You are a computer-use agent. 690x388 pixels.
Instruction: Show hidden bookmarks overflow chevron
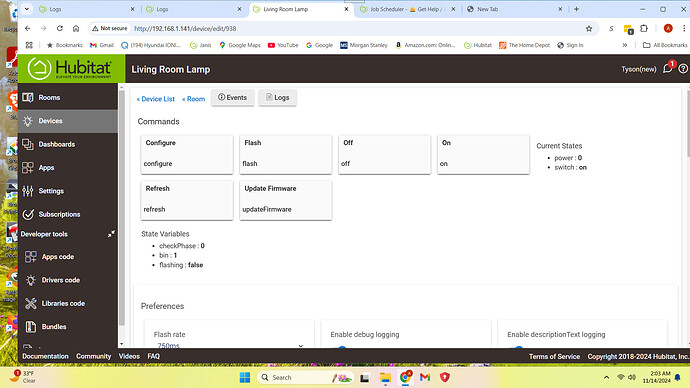[x=624, y=45]
